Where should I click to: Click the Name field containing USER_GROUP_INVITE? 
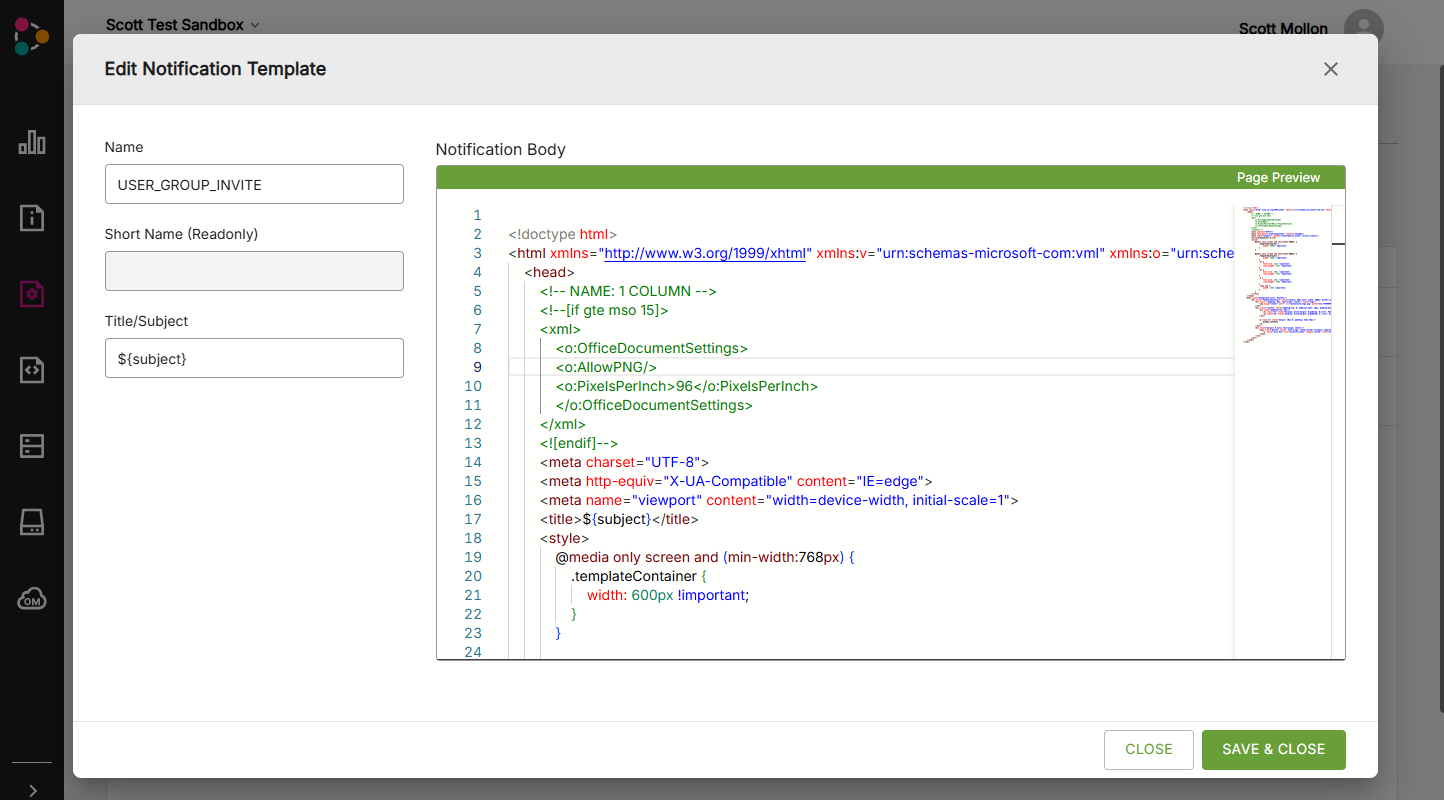click(254, 184)
